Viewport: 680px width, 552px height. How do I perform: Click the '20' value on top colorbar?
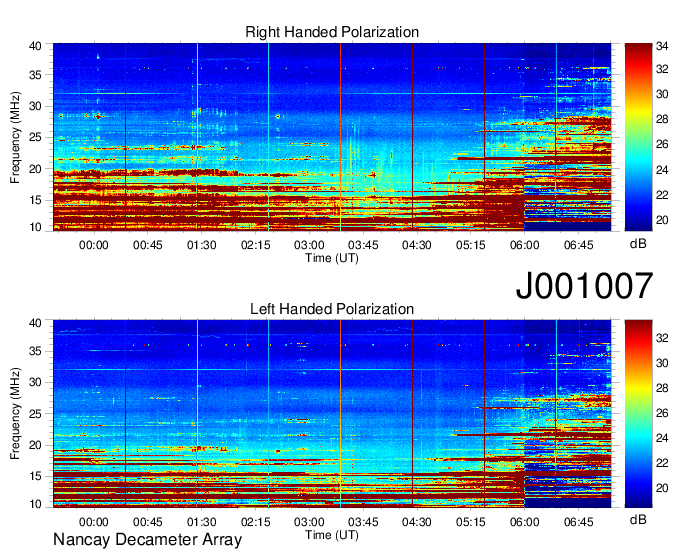pyautogui.click(x=662, y=220)
